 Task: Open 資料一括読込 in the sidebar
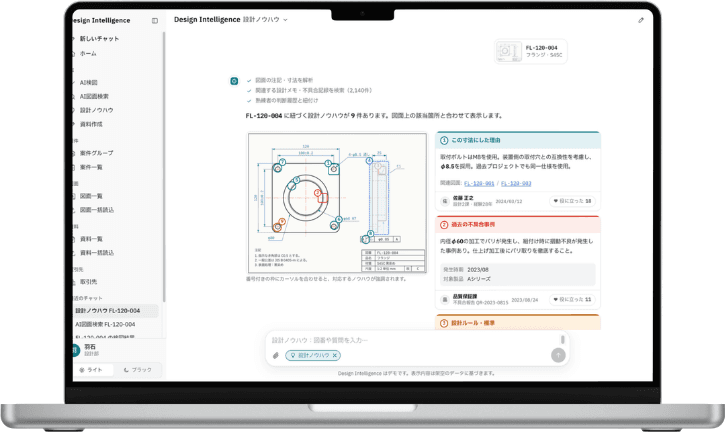[x=97, y=253]
